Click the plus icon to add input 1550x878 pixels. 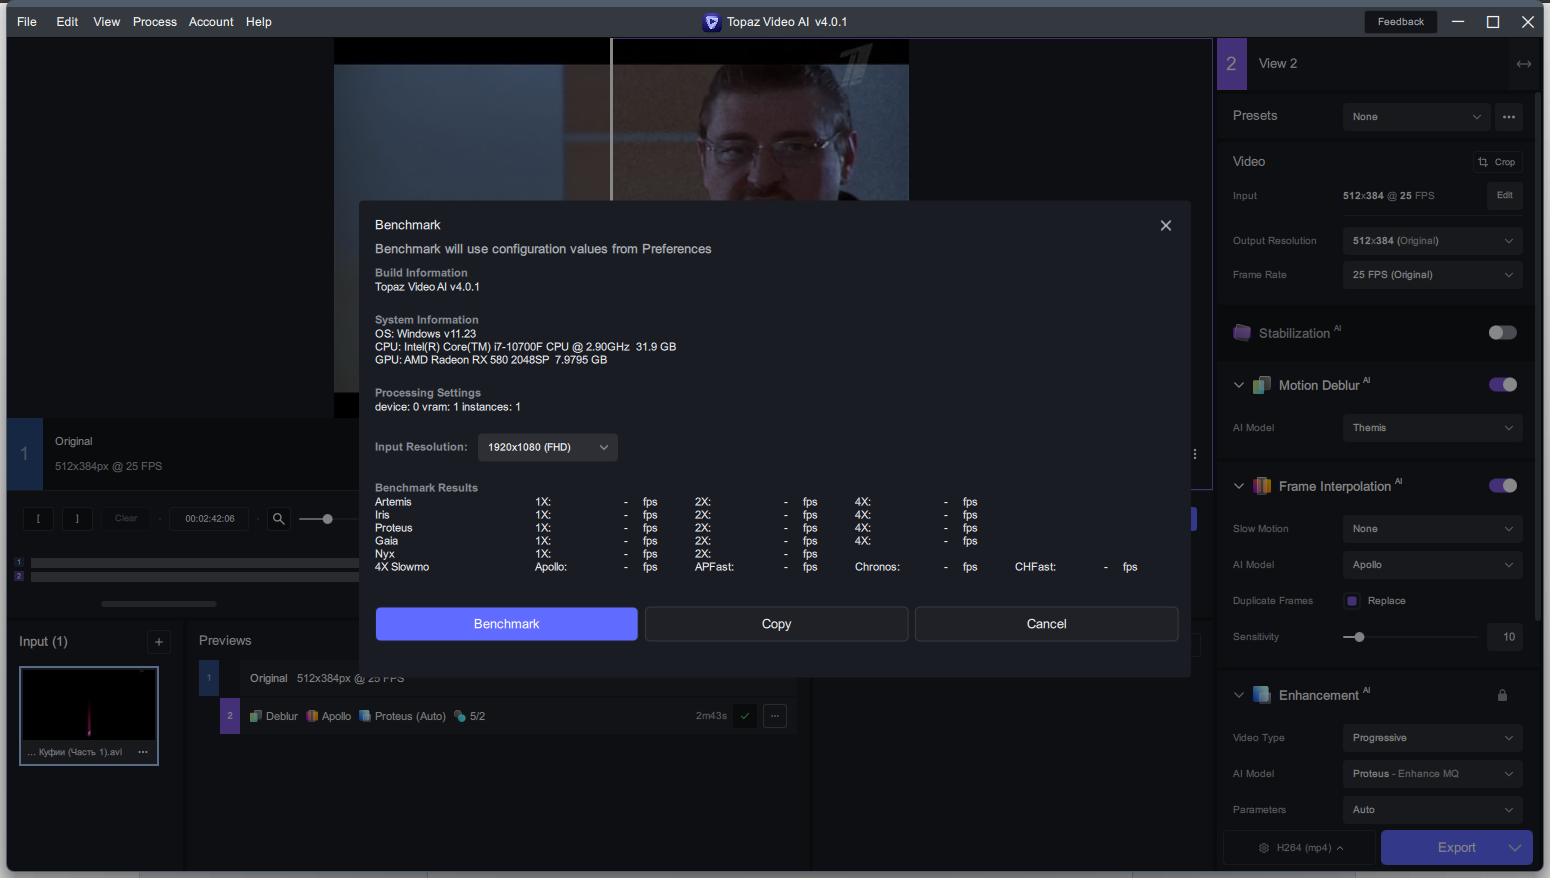[x=159, y=642]
